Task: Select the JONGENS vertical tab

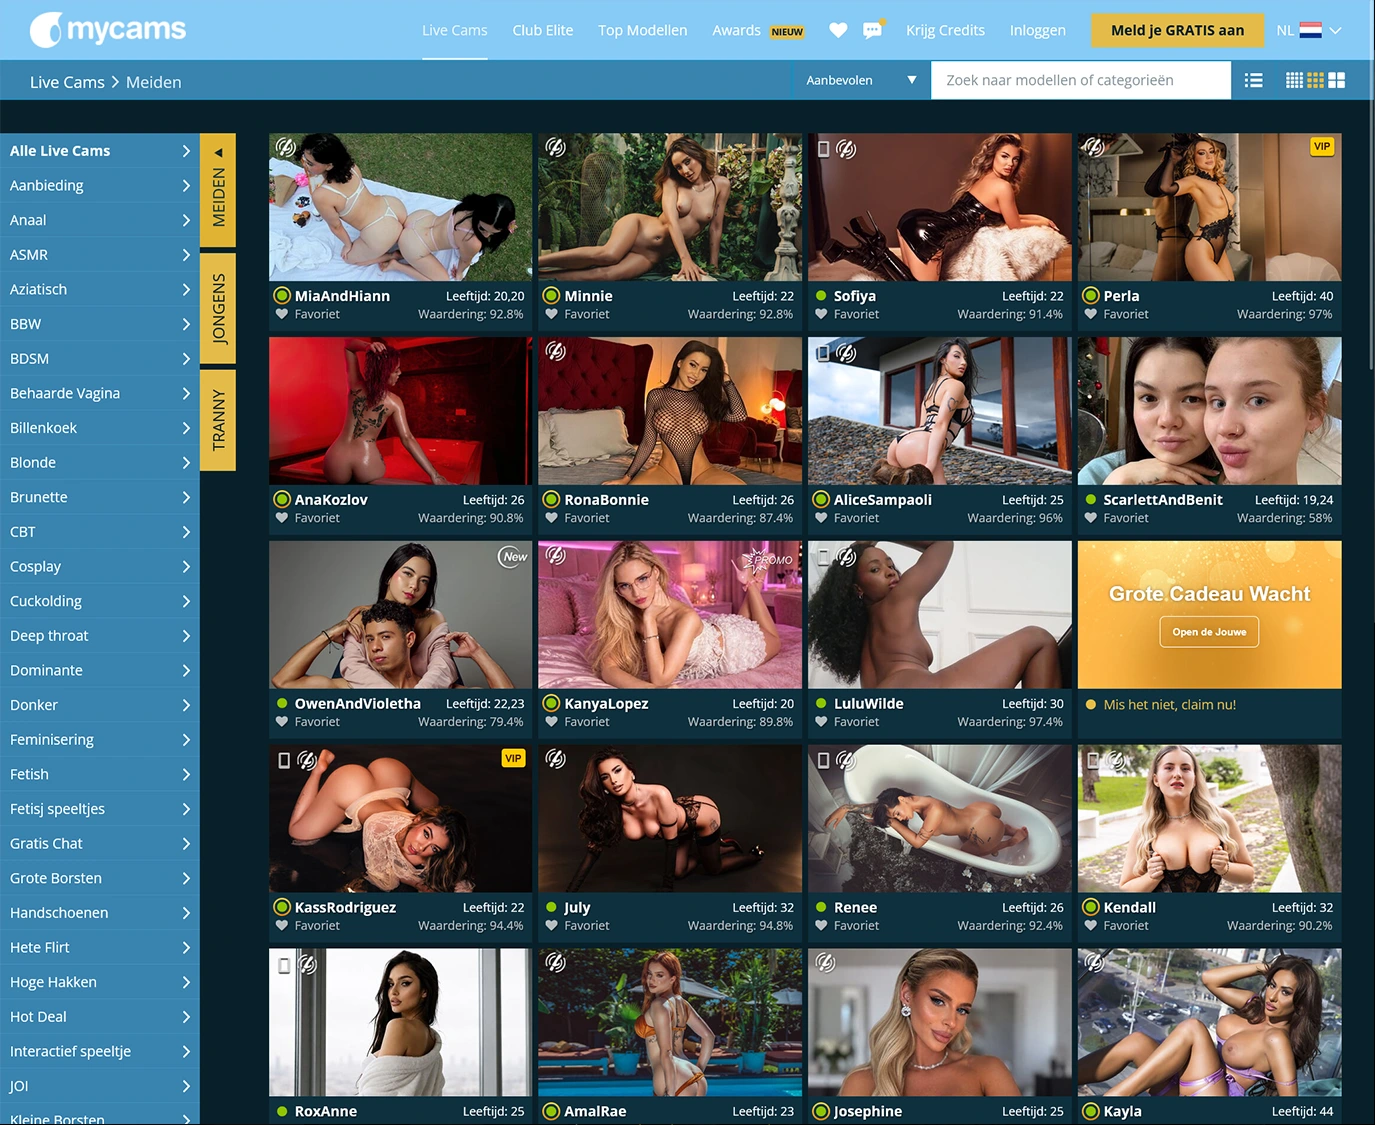Action: pyautogui.click(x=218, y=308)
